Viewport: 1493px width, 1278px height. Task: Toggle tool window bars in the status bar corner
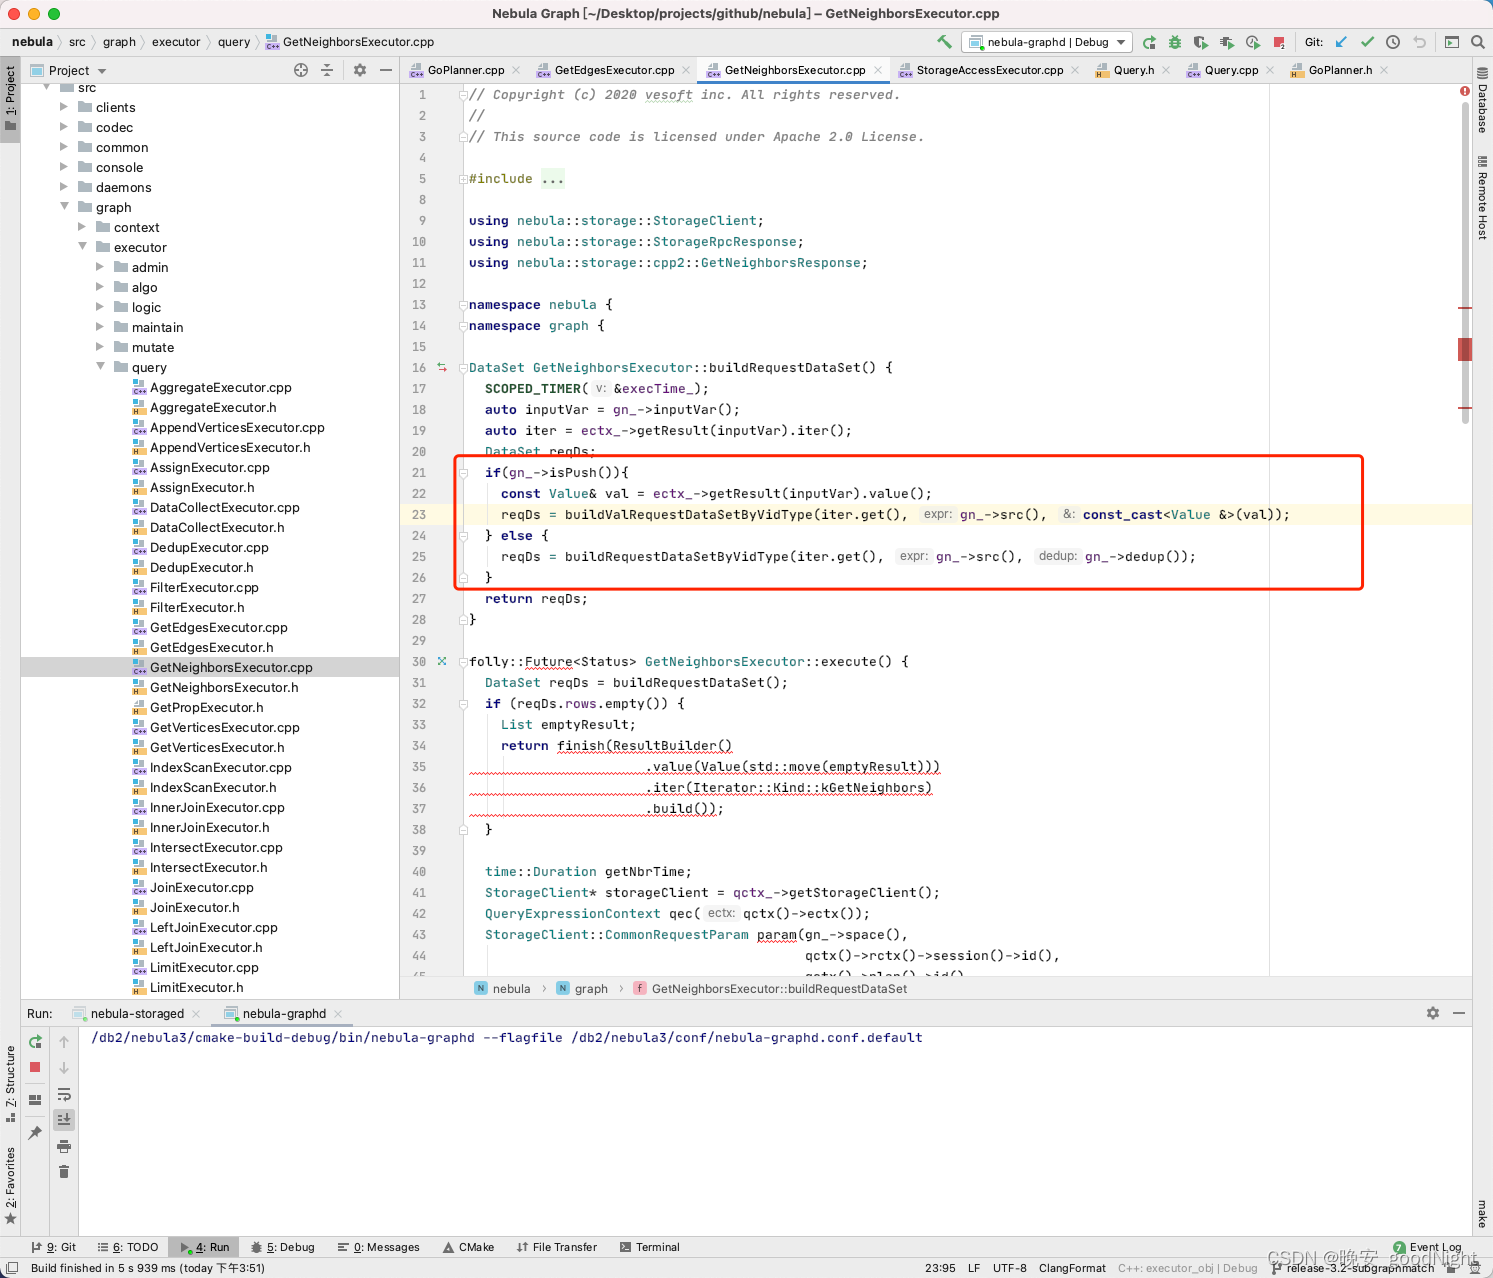pos(12,1268)
